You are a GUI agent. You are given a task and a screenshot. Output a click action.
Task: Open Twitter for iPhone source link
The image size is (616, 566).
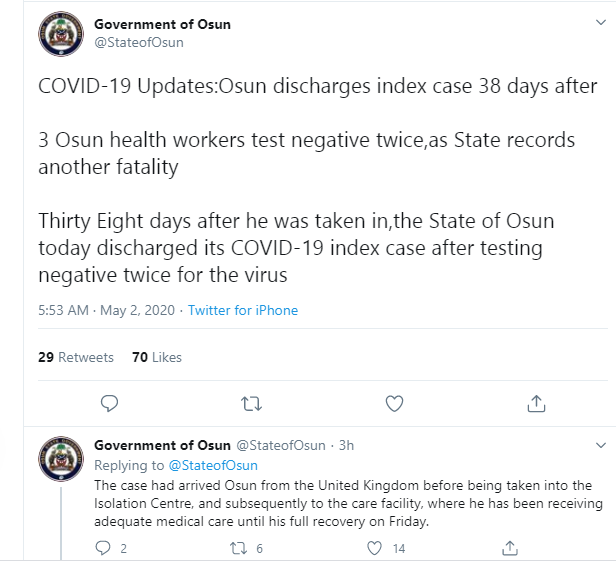[x=243, y=310]
